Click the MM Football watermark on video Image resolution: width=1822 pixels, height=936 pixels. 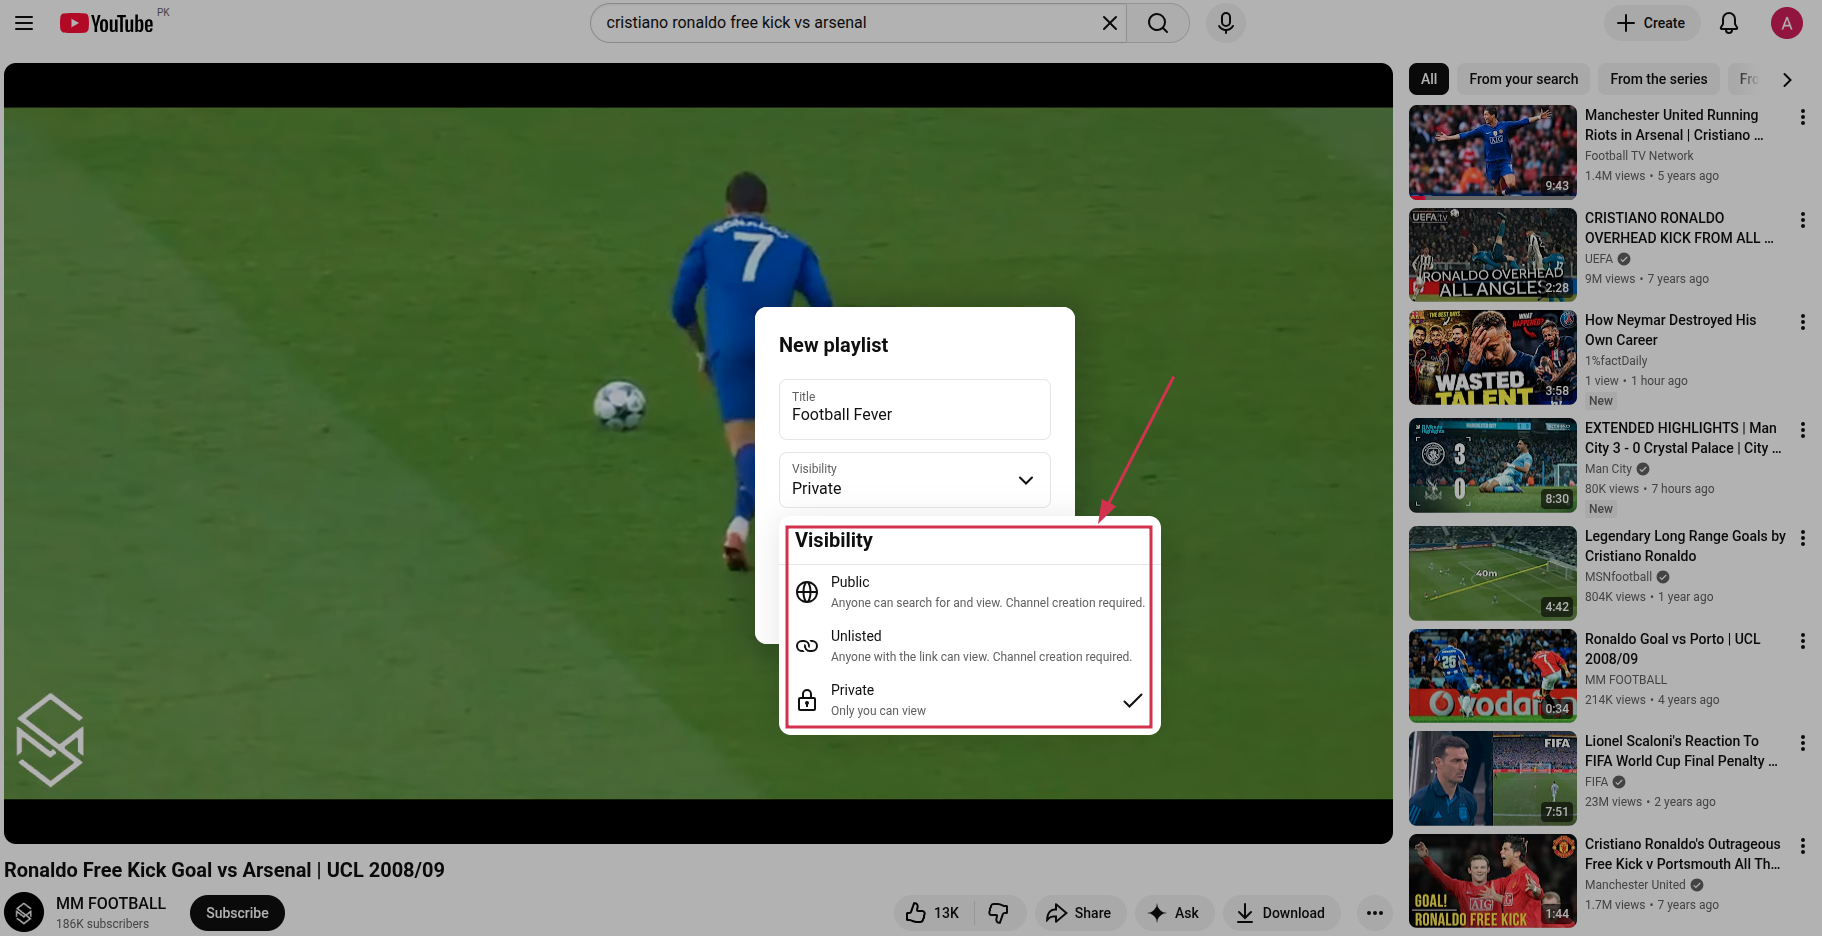(50, 740)
